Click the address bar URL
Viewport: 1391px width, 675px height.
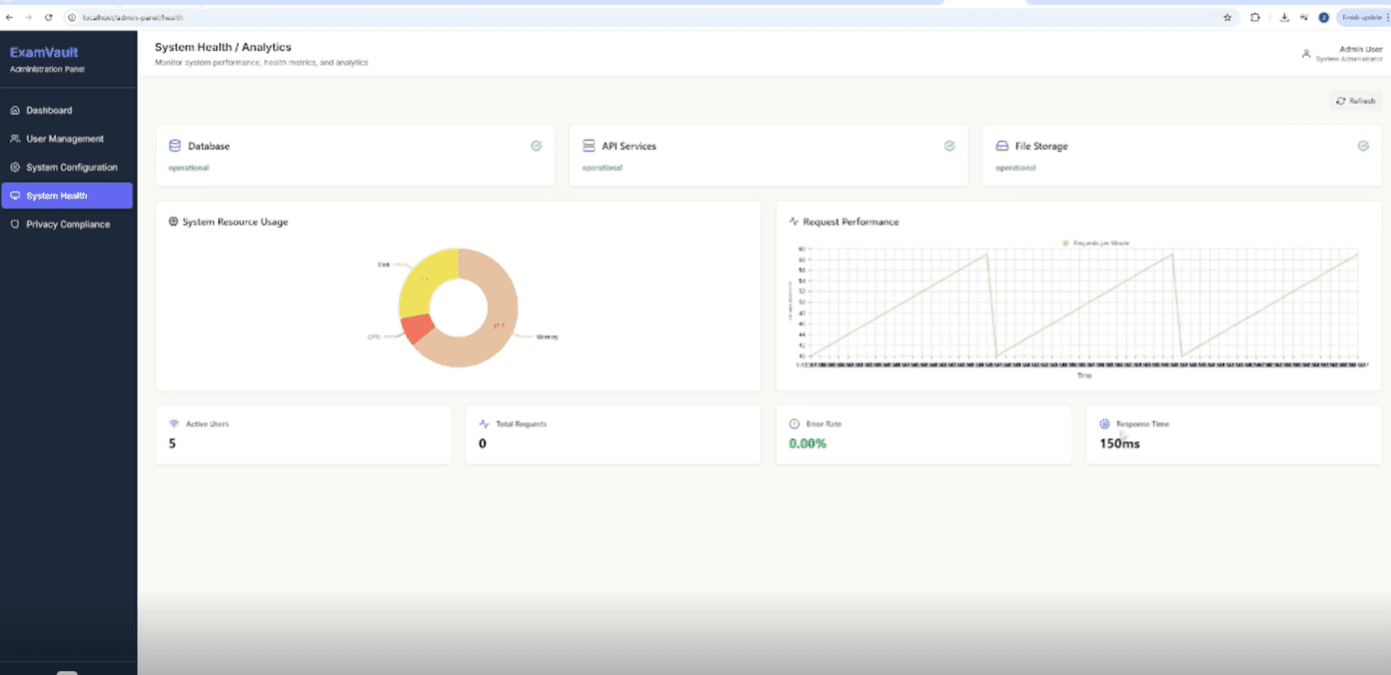[x=133, y=18]
